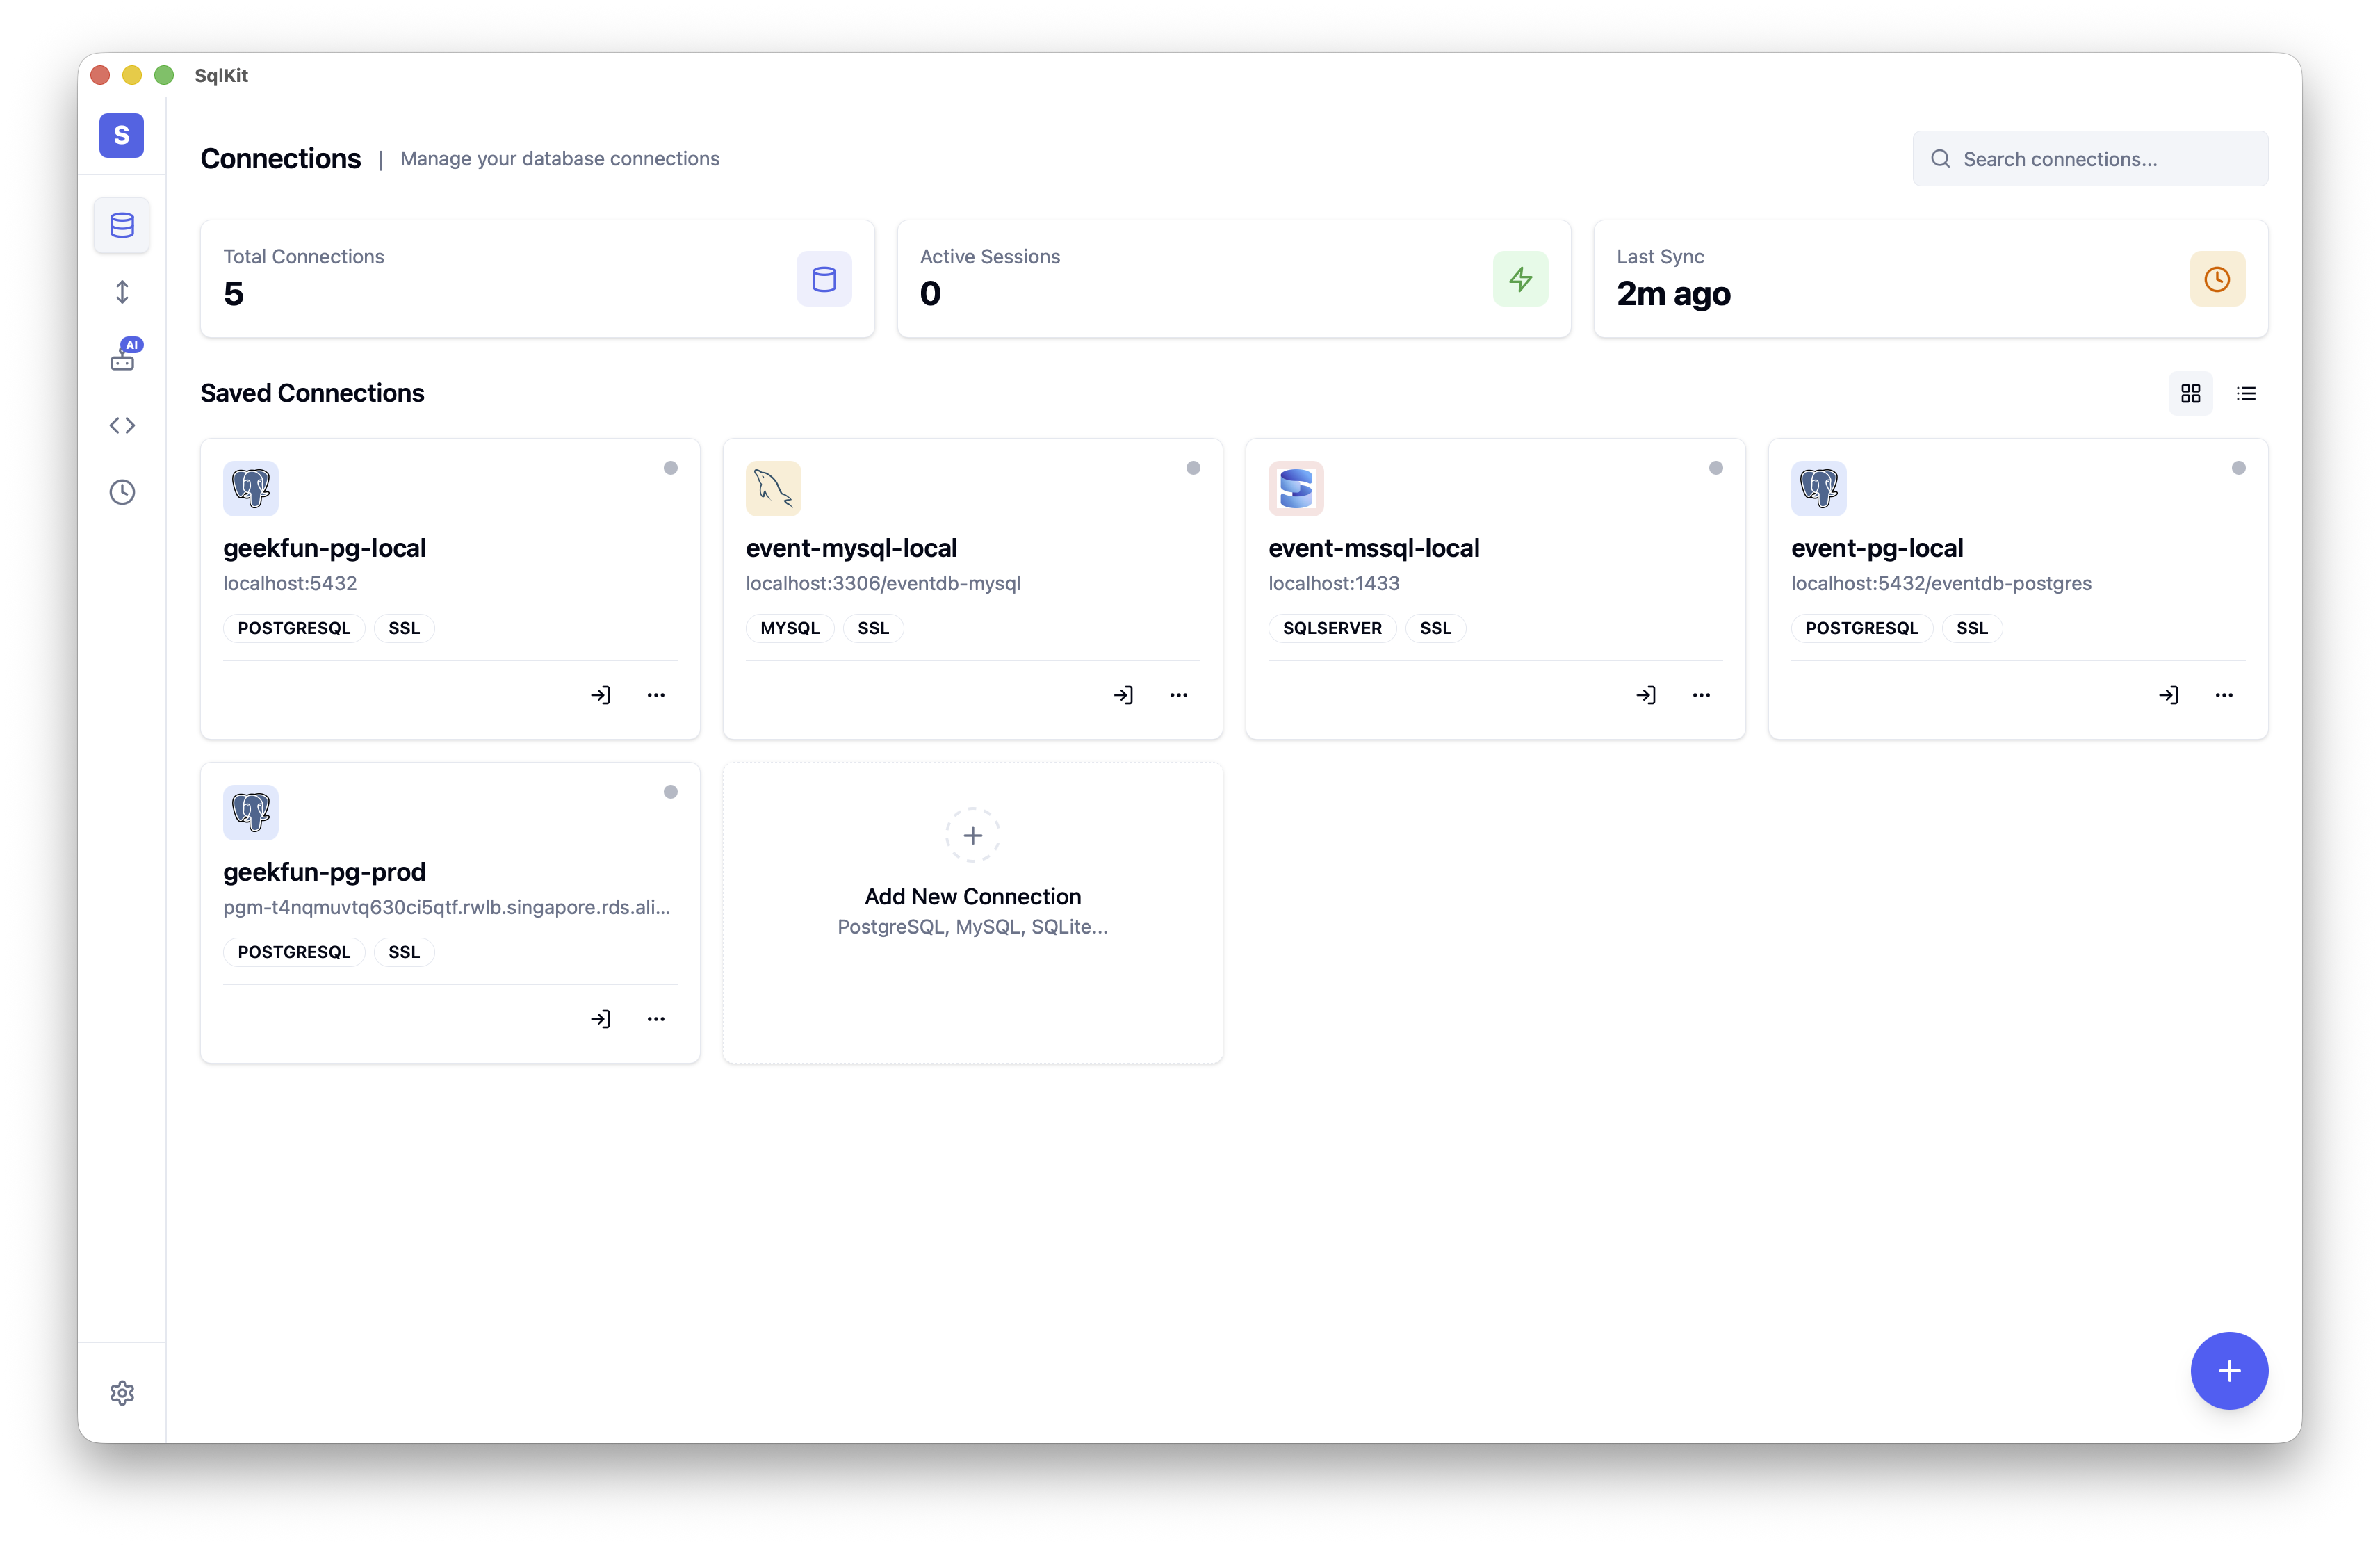
Task: Click the floating plus button
Action: click(2228, 1371)
